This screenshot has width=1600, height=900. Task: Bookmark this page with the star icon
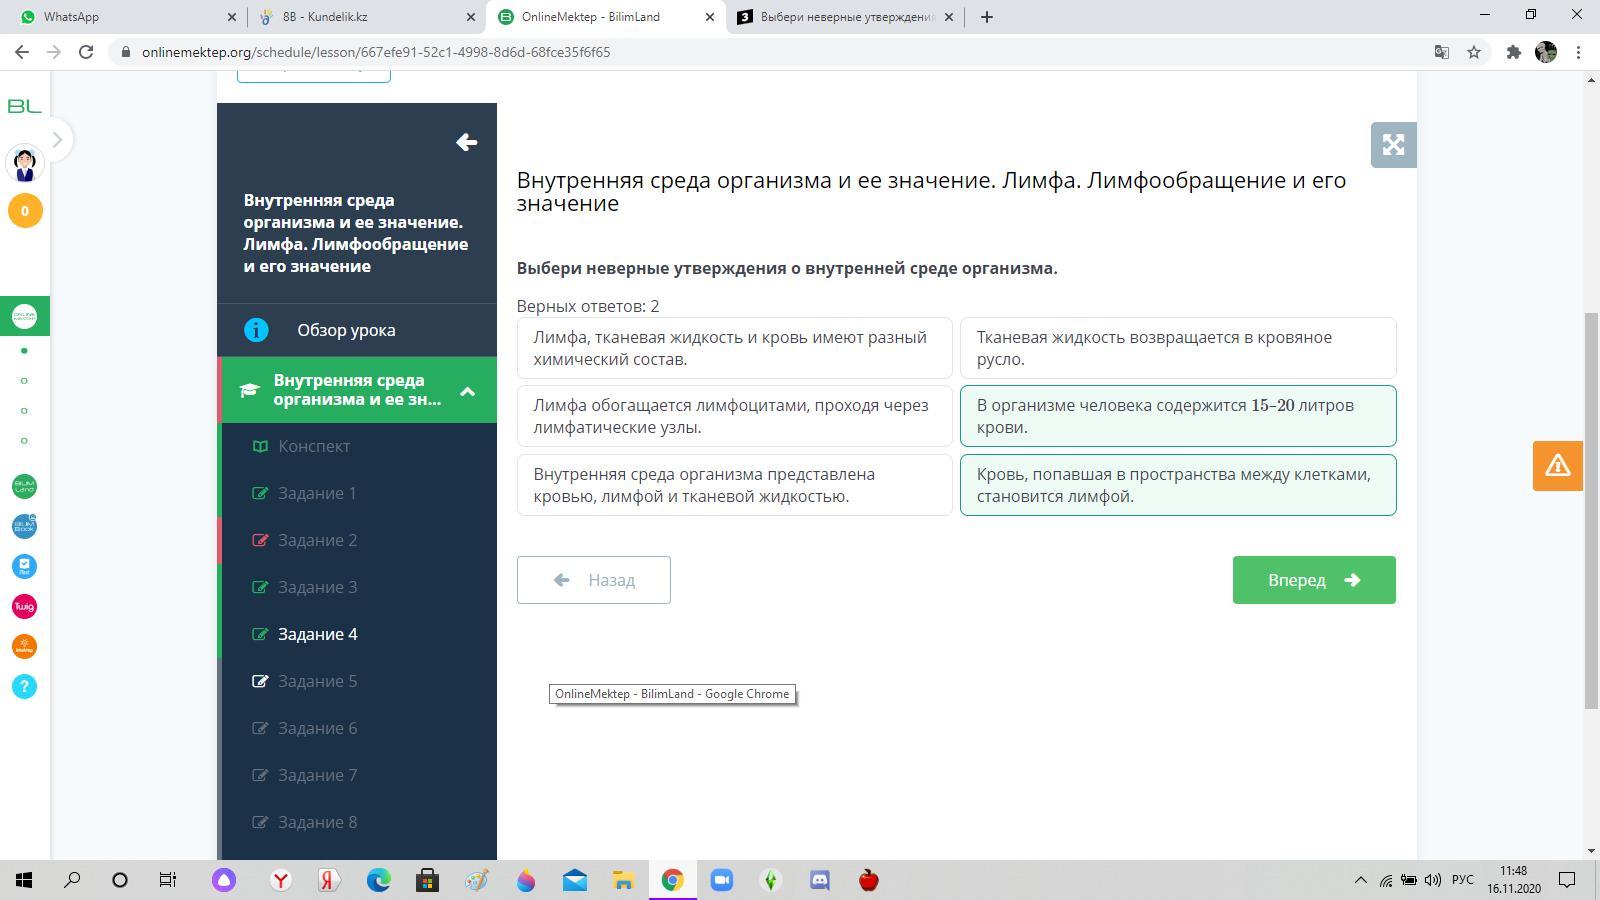click(x=1474, y=52)
